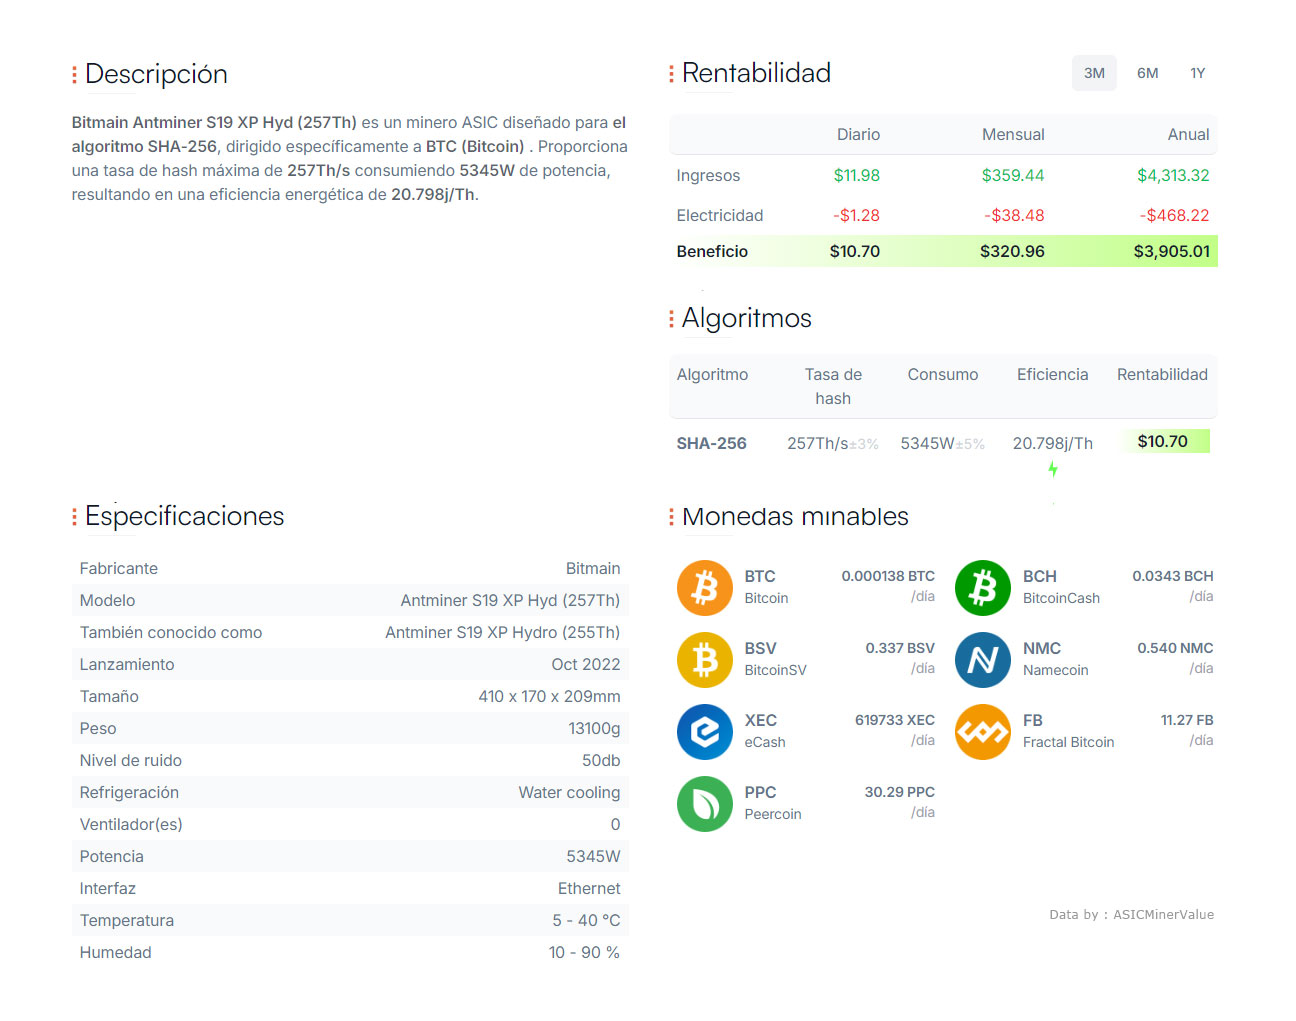Screen dimensions: 1296x1021
Task: Click the eCash XEC coin icon
Action: 705,732
